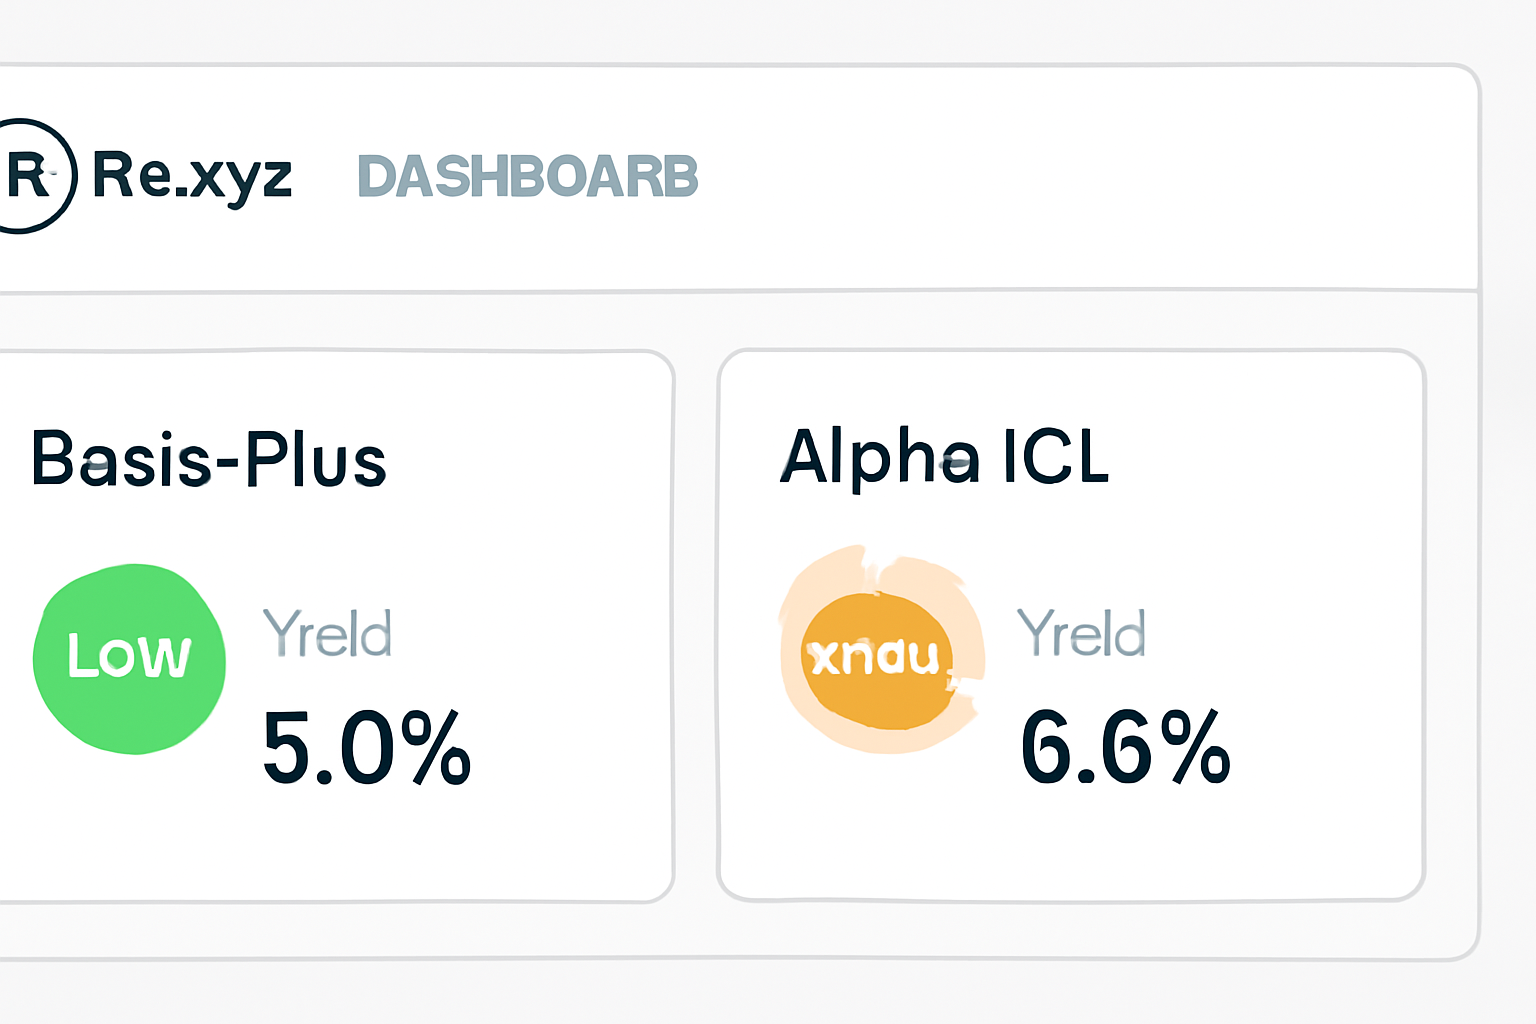Click the Basis-Plus product title link
Image resolution: width=1536 pixels, height=1024 pixels.
point(209,459)
